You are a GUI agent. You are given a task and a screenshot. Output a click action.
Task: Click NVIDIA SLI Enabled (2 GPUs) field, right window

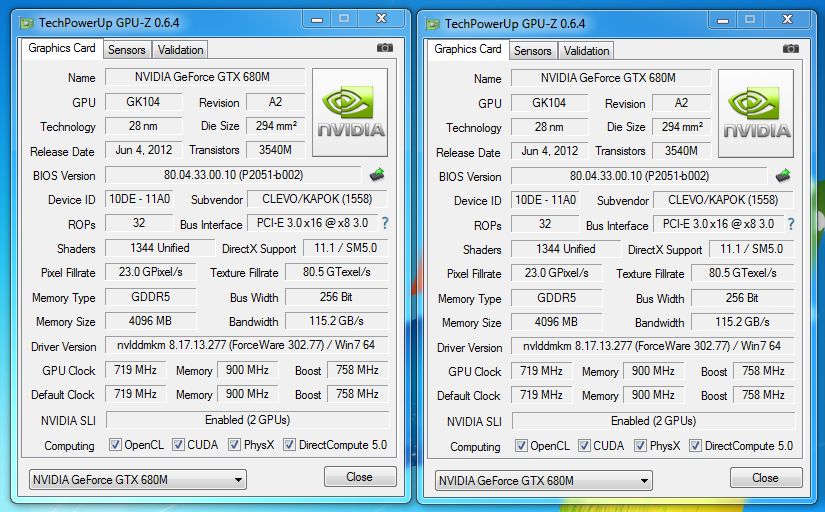653,421
